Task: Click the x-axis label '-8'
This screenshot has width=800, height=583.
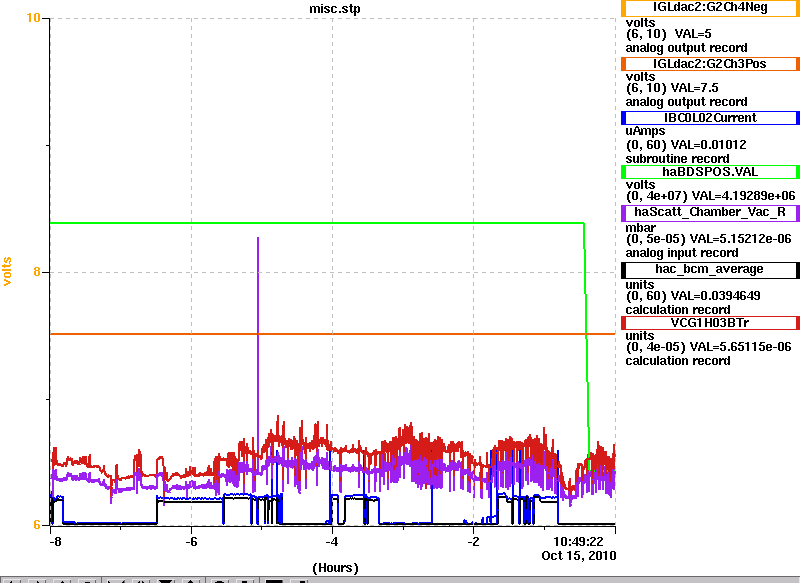Action: [55, 541]
